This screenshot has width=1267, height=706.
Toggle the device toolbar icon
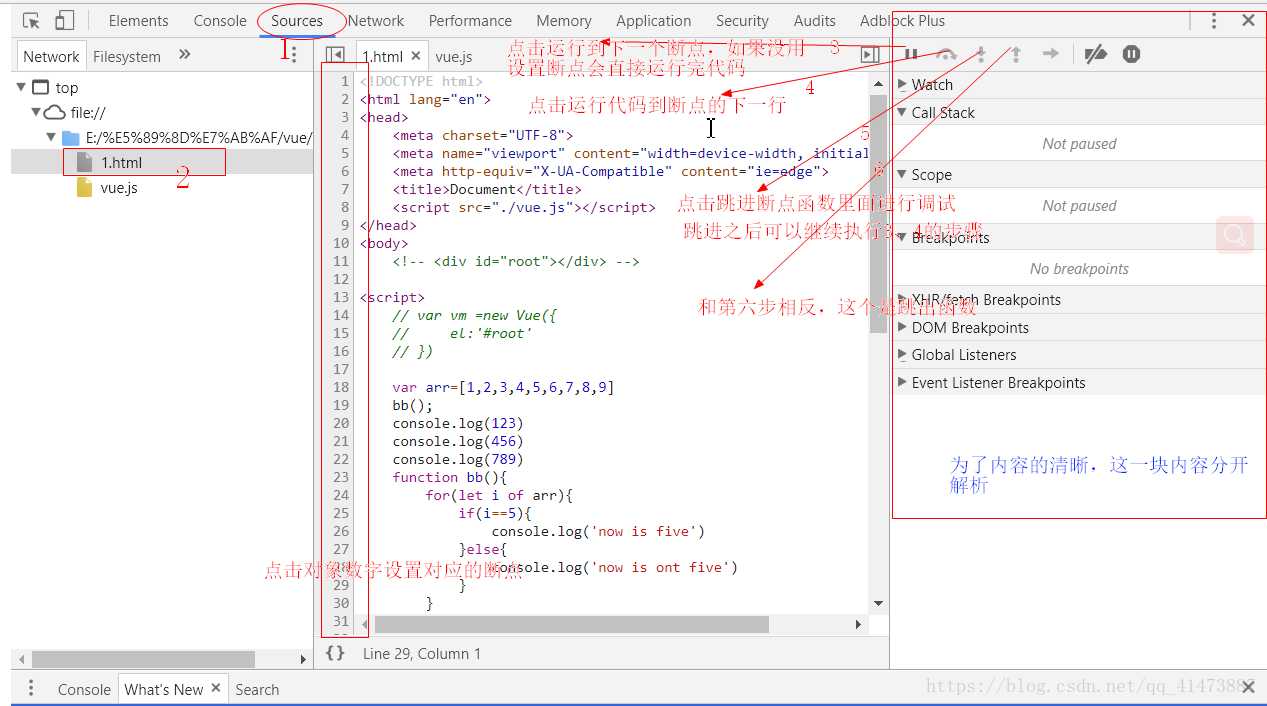tap(64, 20)
